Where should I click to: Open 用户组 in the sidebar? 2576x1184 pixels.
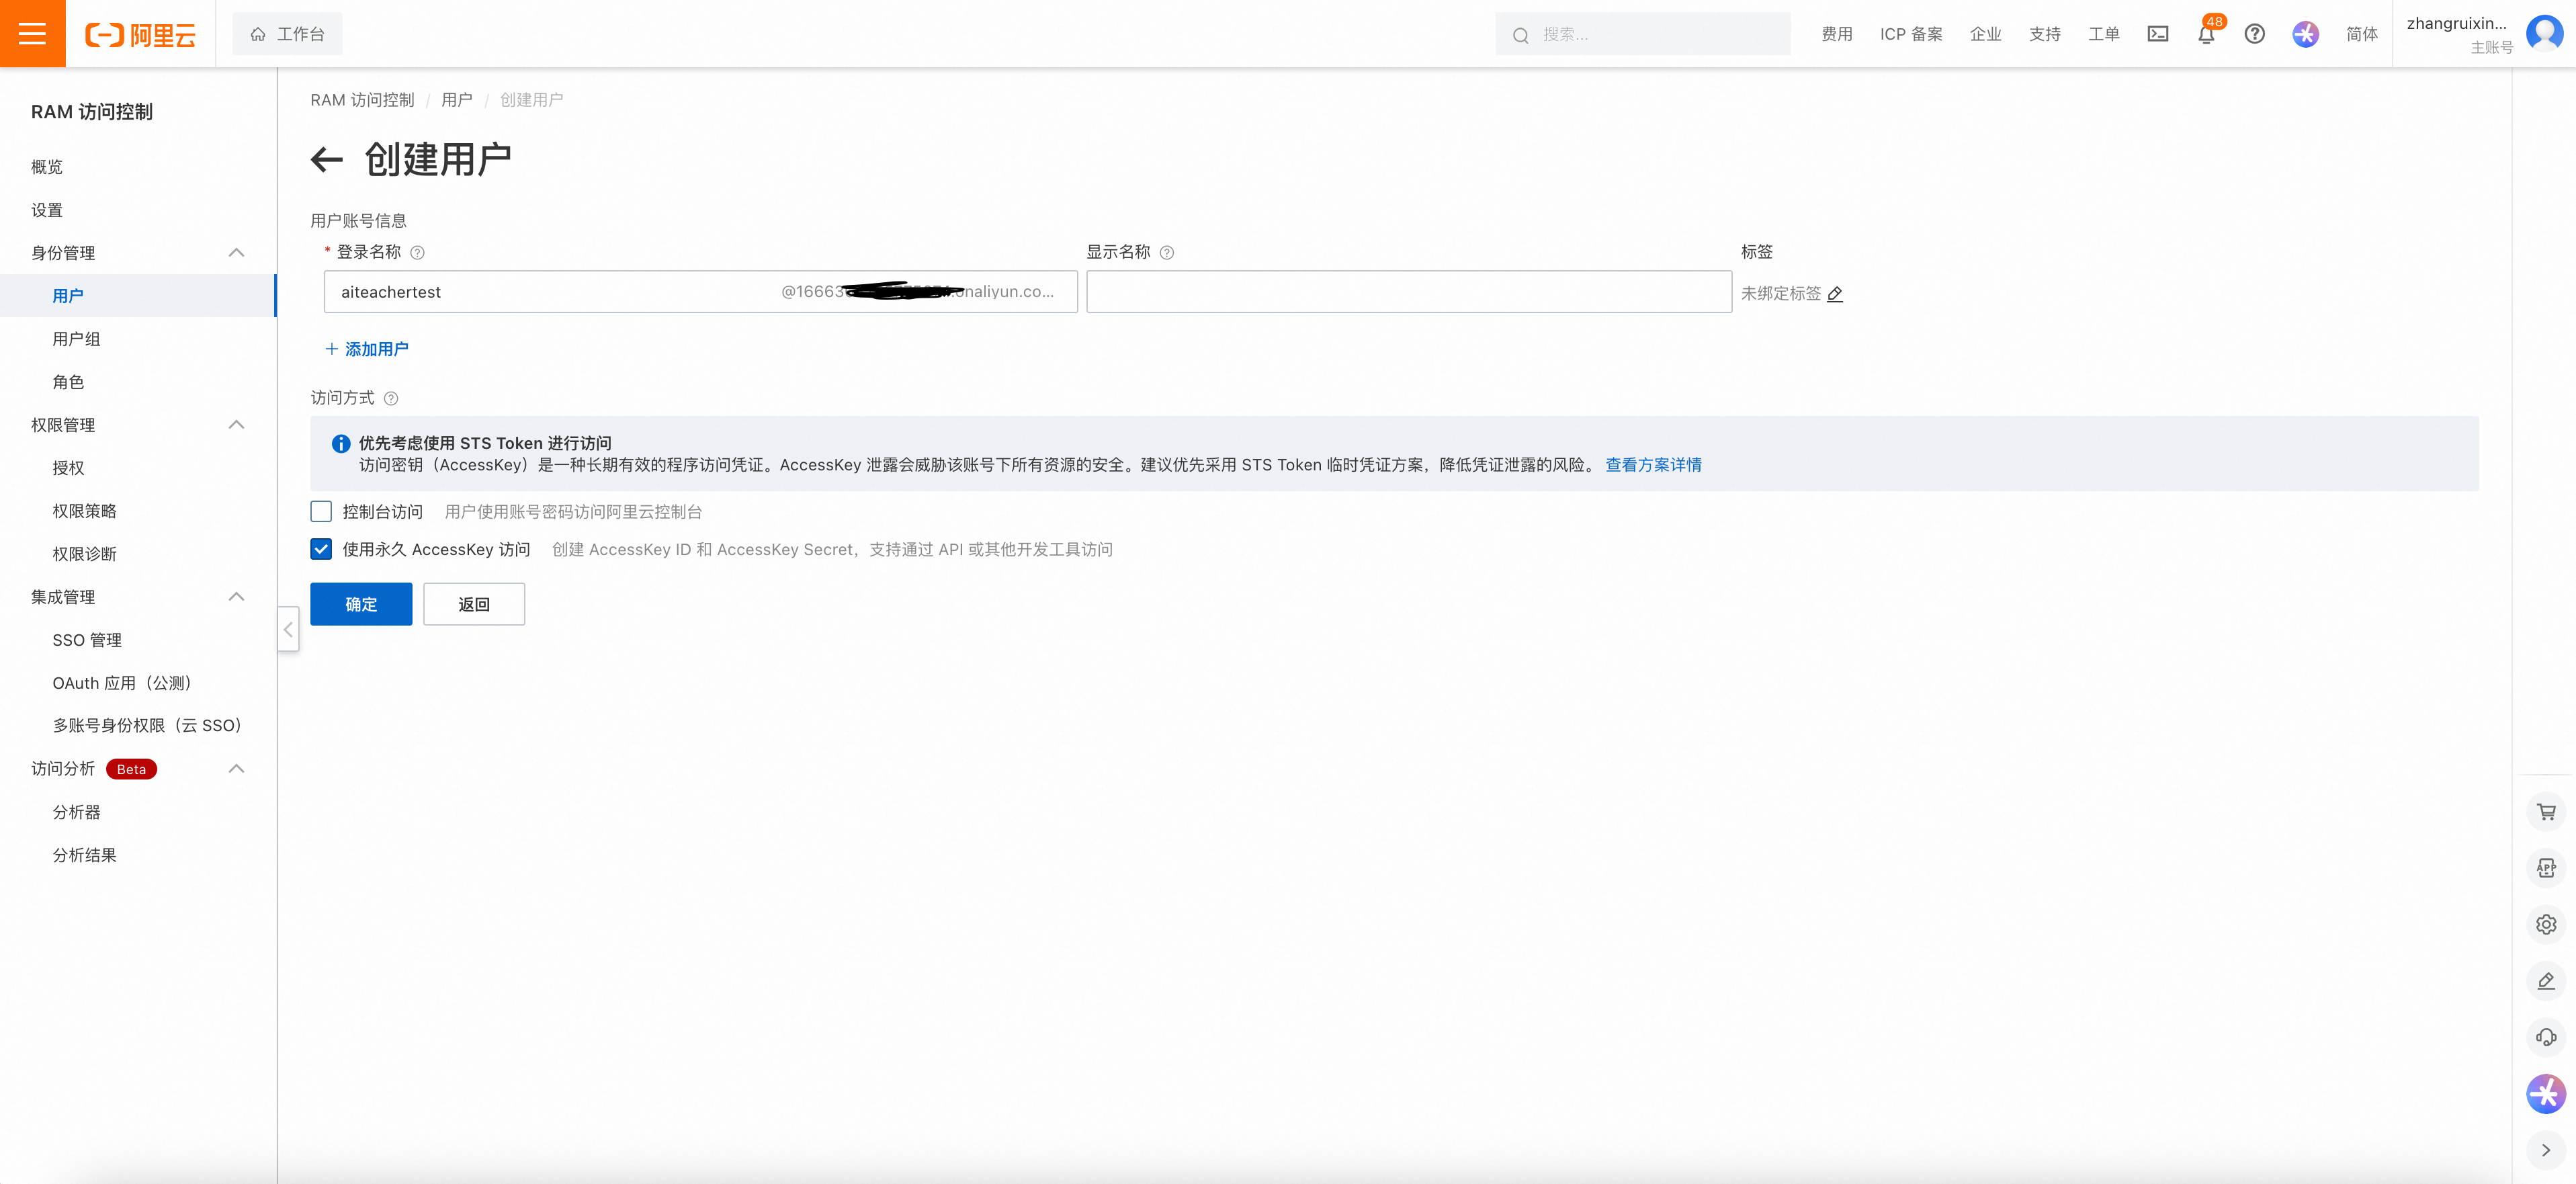pos(76,339)
